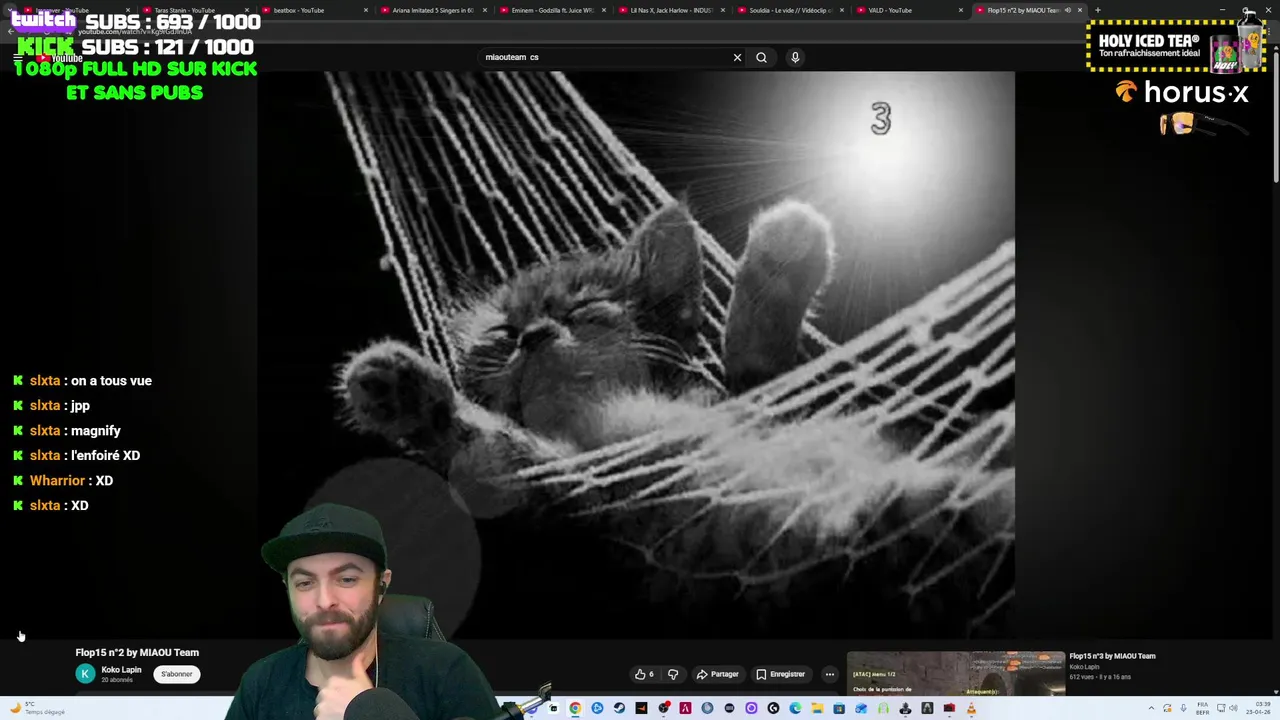Open Google Chrome in the taskbar
This screenshot has width=1280, height=720.
(575, 708)
